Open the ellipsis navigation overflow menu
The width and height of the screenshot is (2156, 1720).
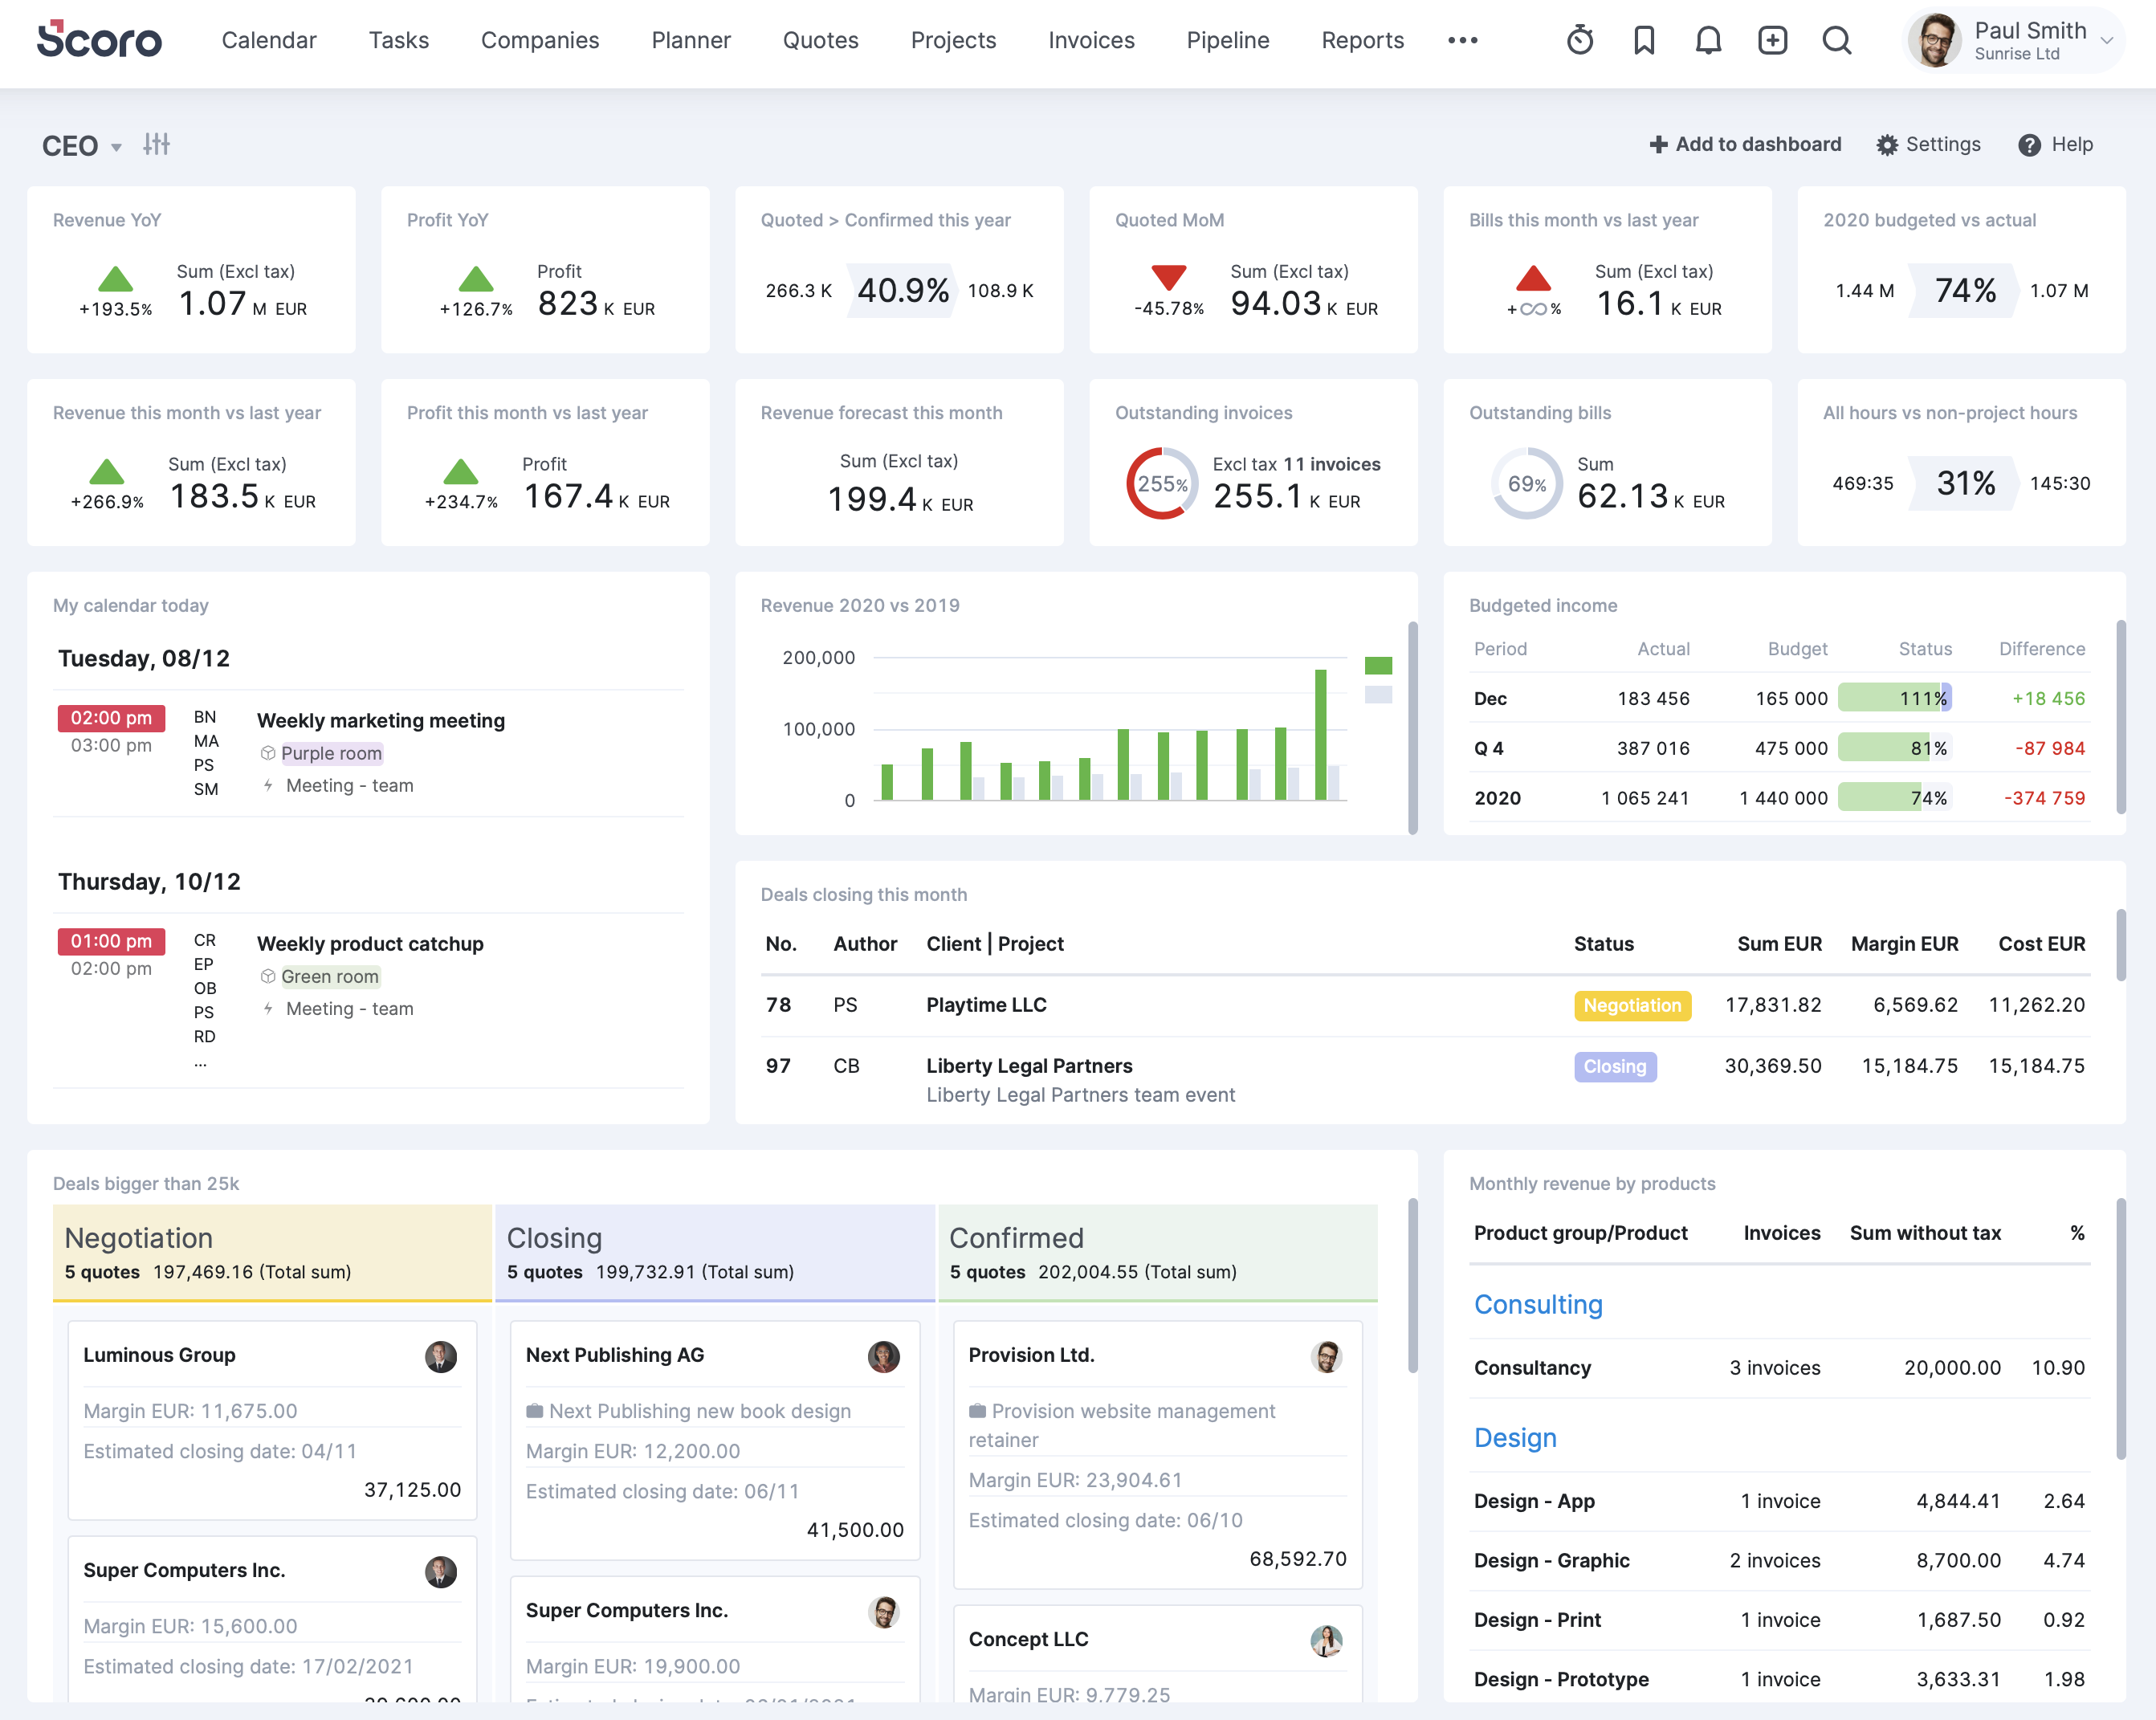click(x=1464, y=41)
